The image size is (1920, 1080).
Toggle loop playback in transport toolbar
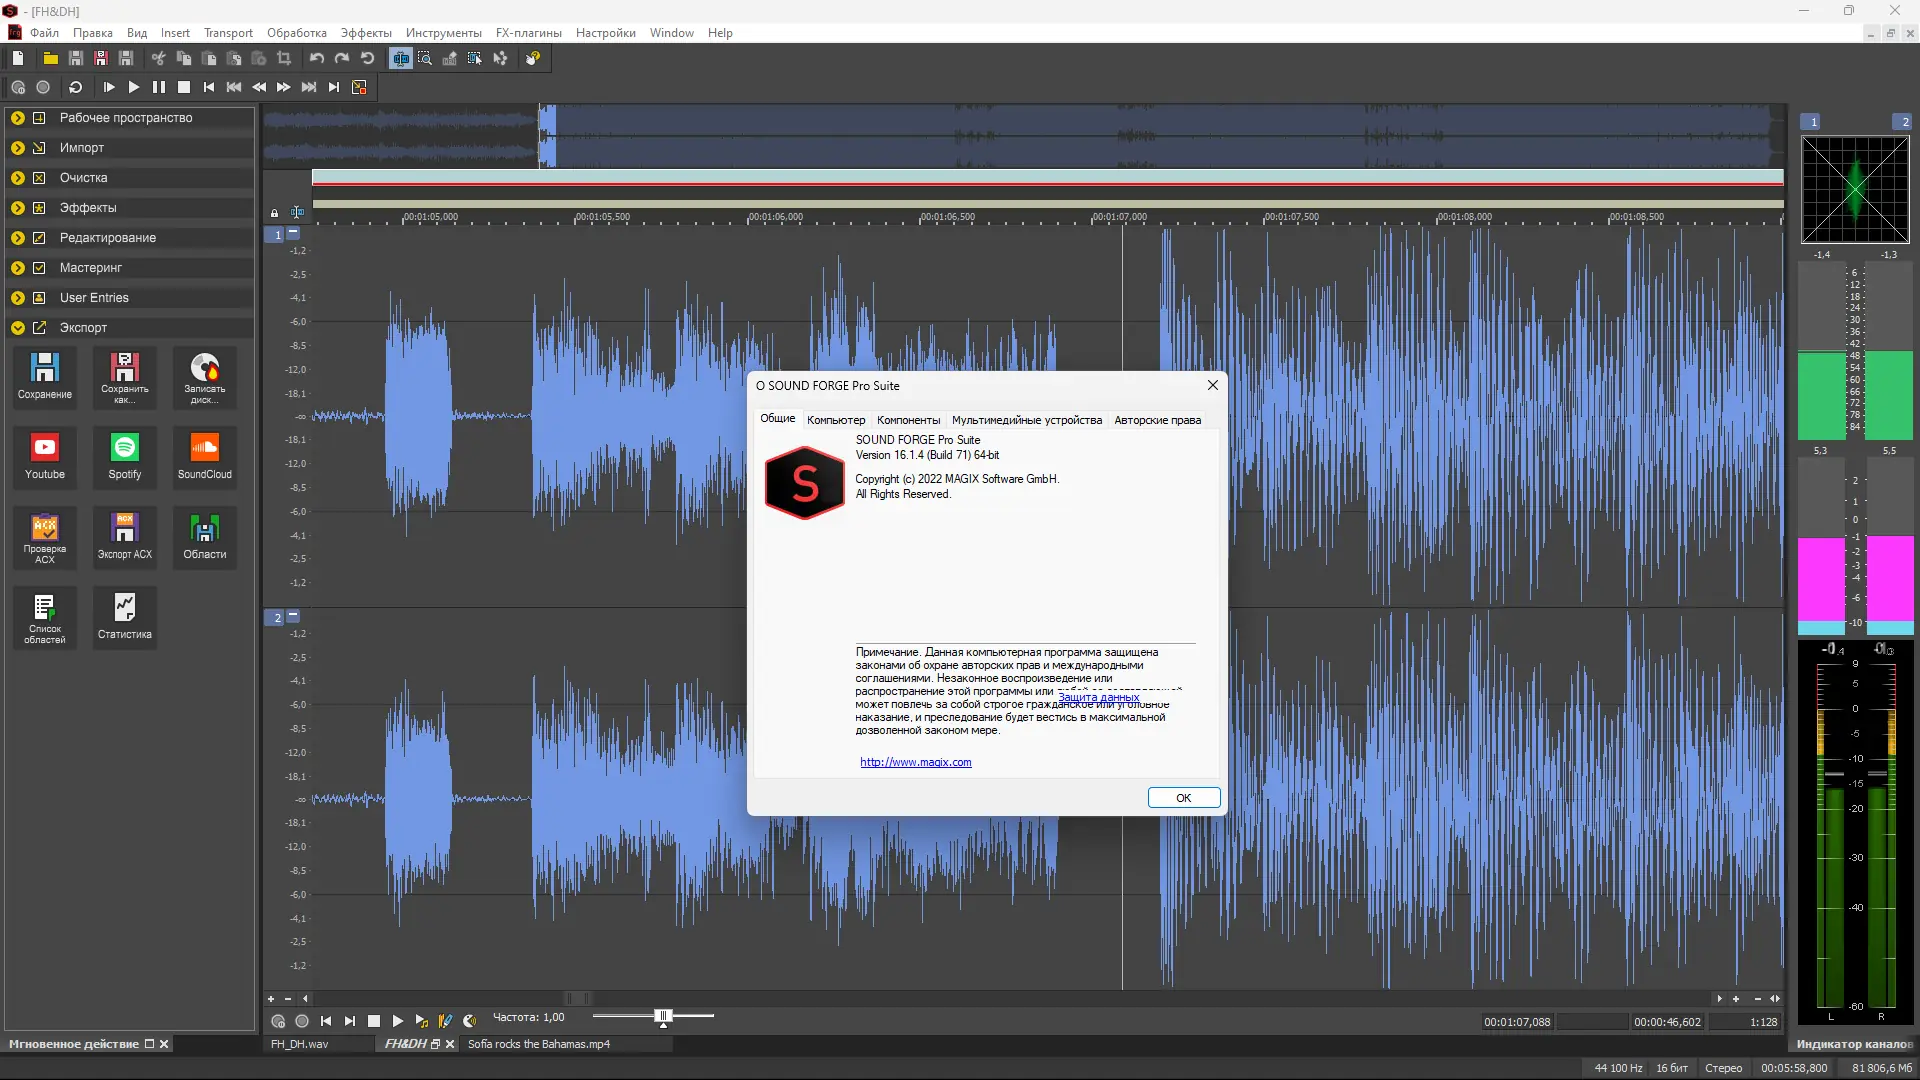click(75, 87)
